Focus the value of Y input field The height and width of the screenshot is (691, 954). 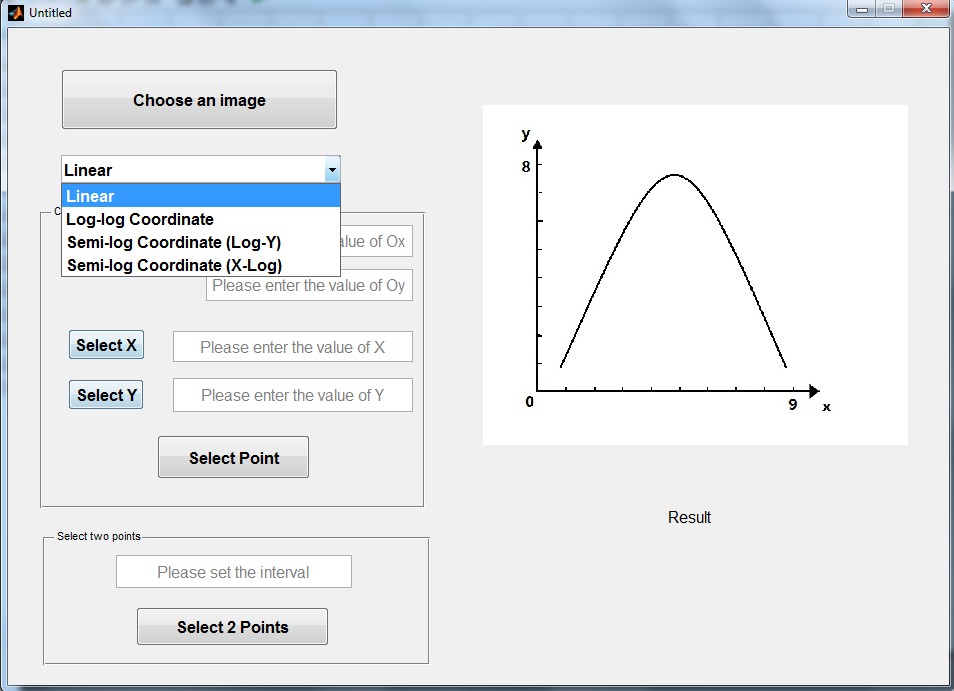click(293, 395)
